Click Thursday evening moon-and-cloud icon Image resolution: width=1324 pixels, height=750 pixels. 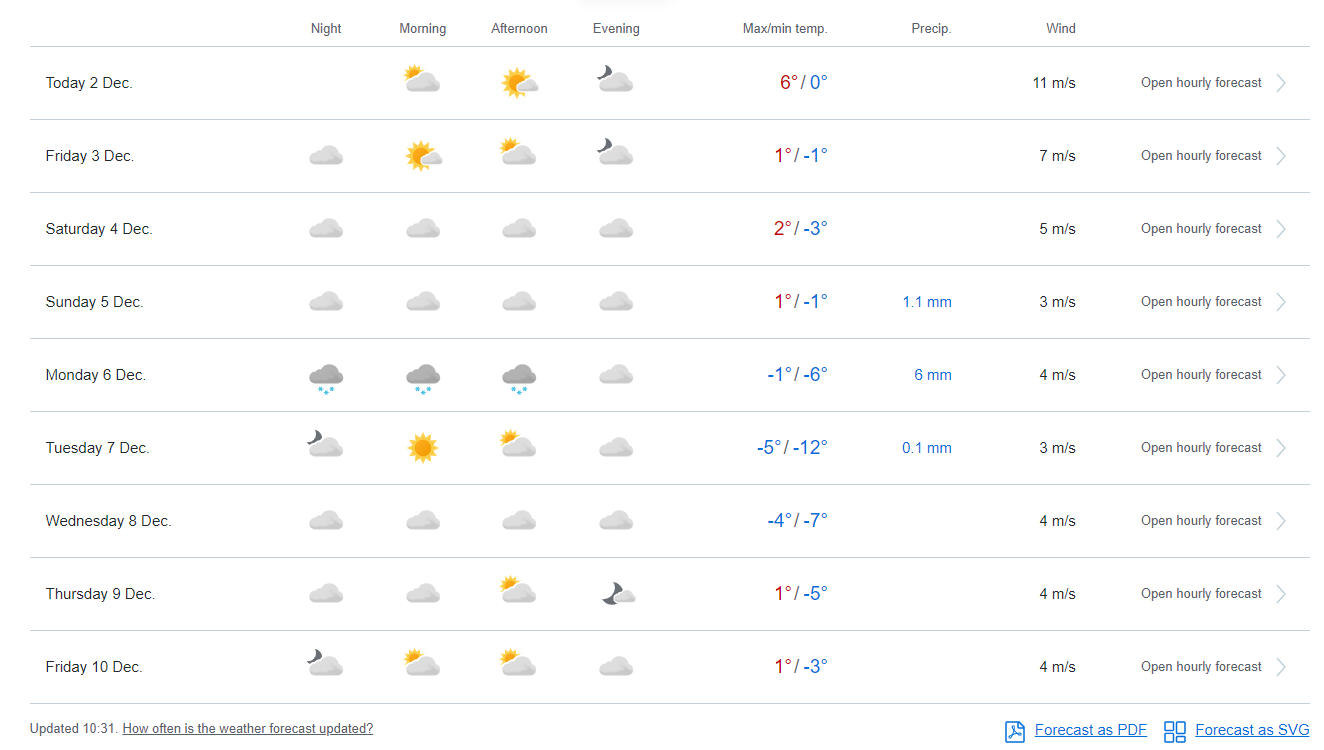coord(617,594)
